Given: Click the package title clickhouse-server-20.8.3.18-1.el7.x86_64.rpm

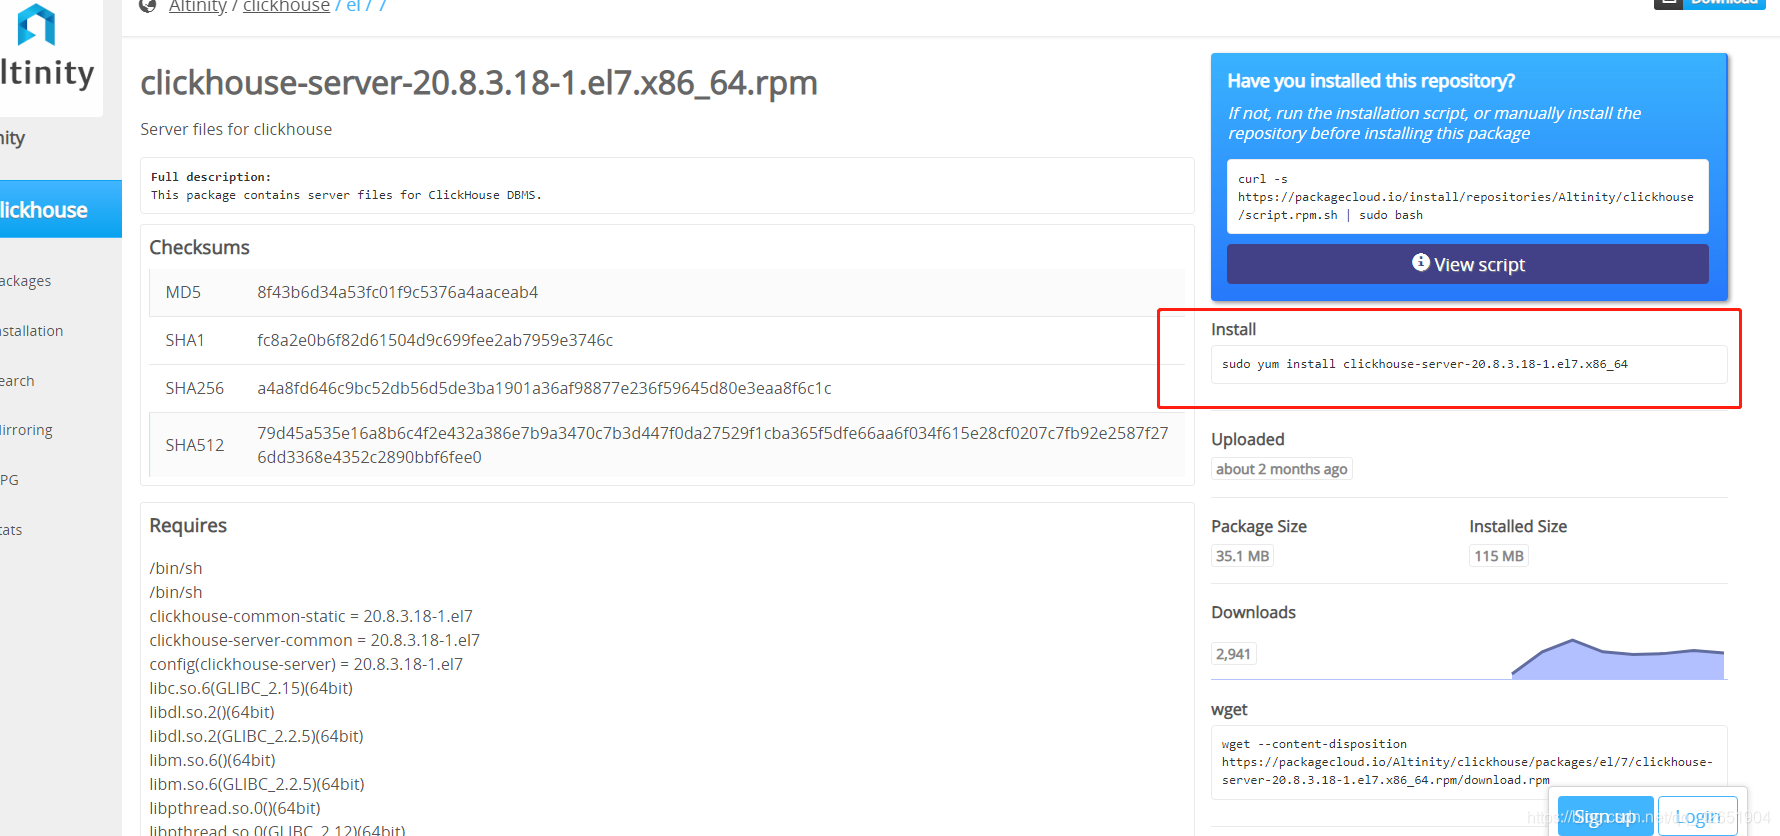Looking at the screenshot, I should coord(479,82).
